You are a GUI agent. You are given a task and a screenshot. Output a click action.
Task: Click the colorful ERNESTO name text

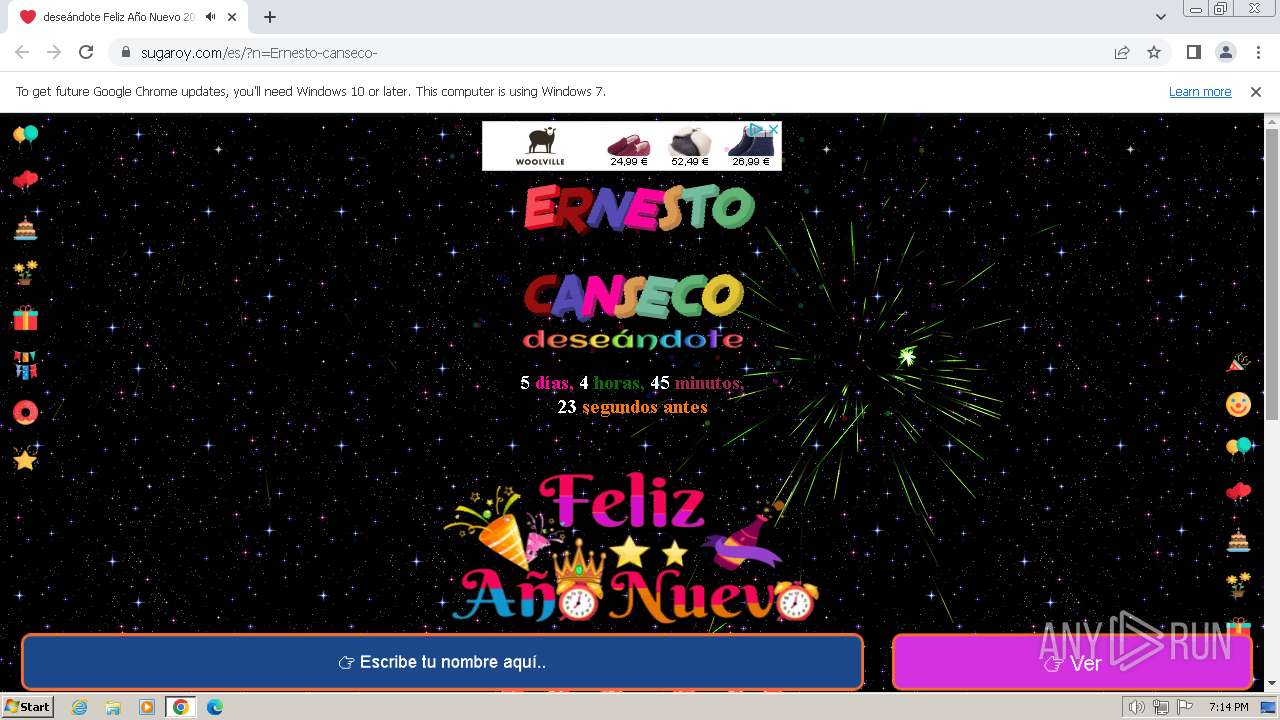(639, 208)
